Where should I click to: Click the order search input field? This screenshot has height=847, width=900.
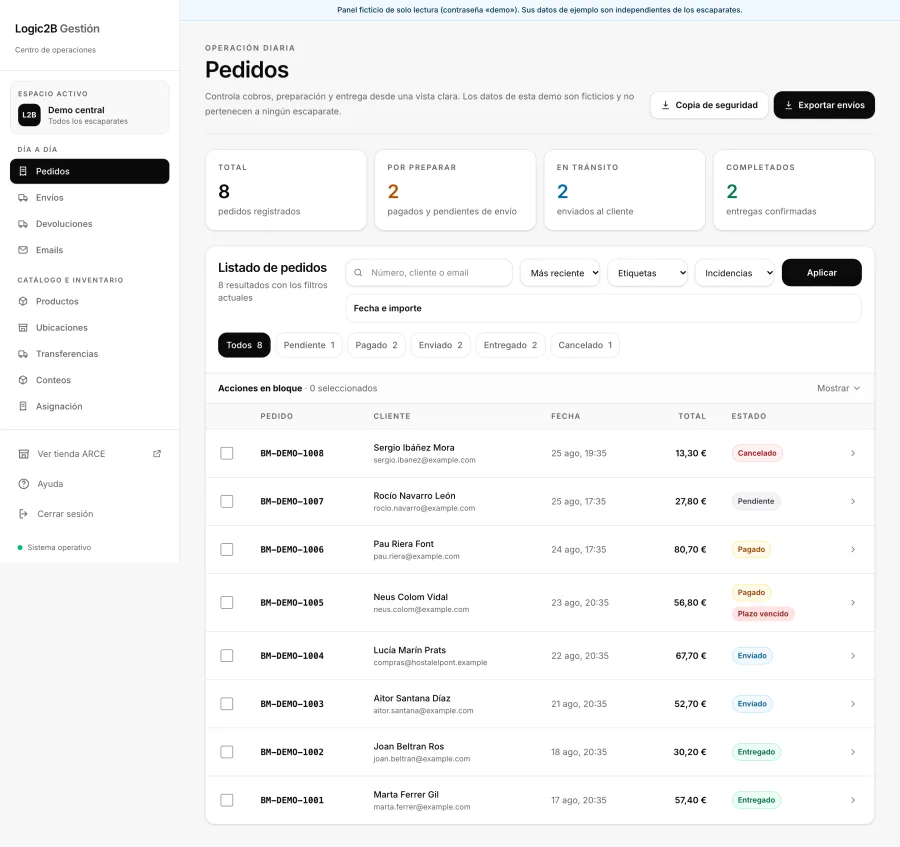[429, 273]
